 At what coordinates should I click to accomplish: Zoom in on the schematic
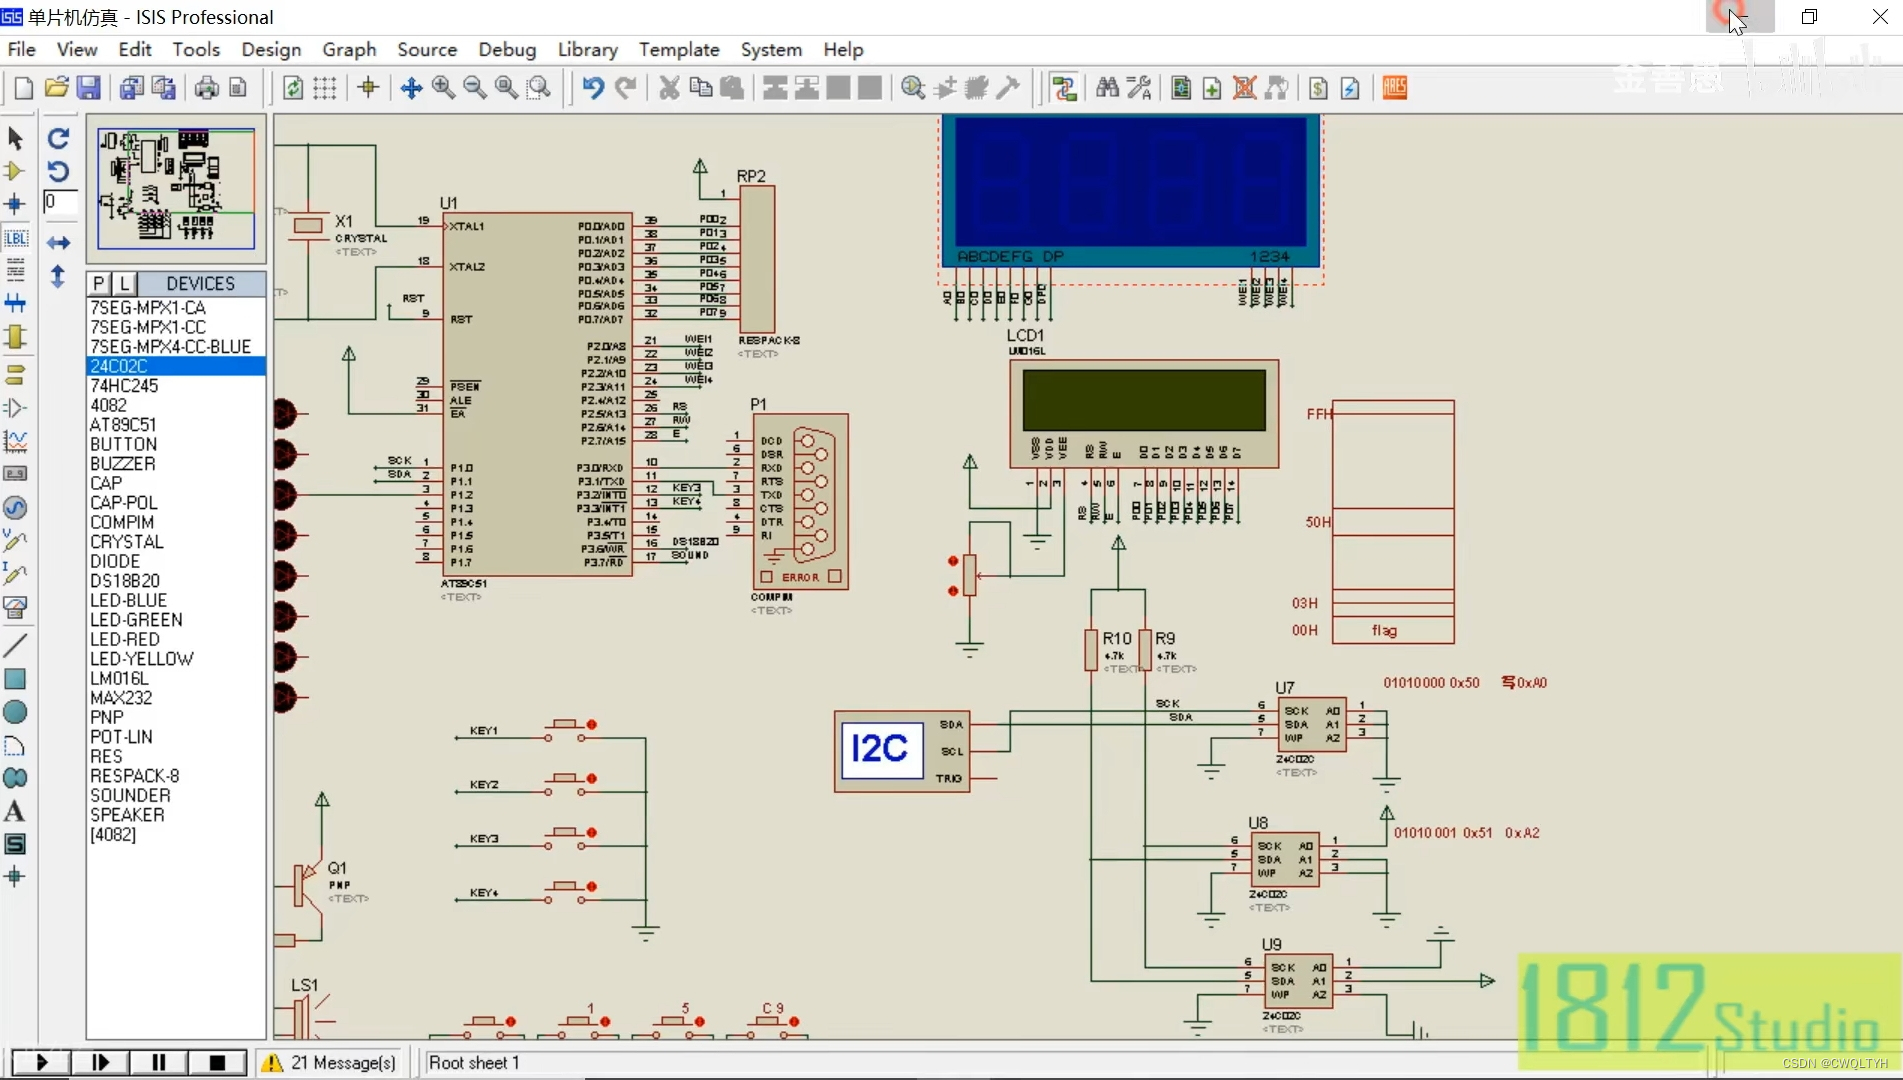(443, 88)
